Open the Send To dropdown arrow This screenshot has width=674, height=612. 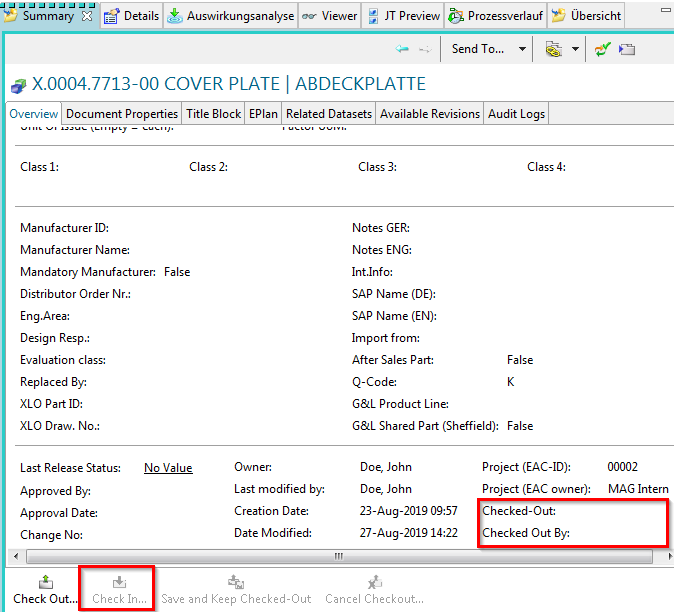(522, 49)
